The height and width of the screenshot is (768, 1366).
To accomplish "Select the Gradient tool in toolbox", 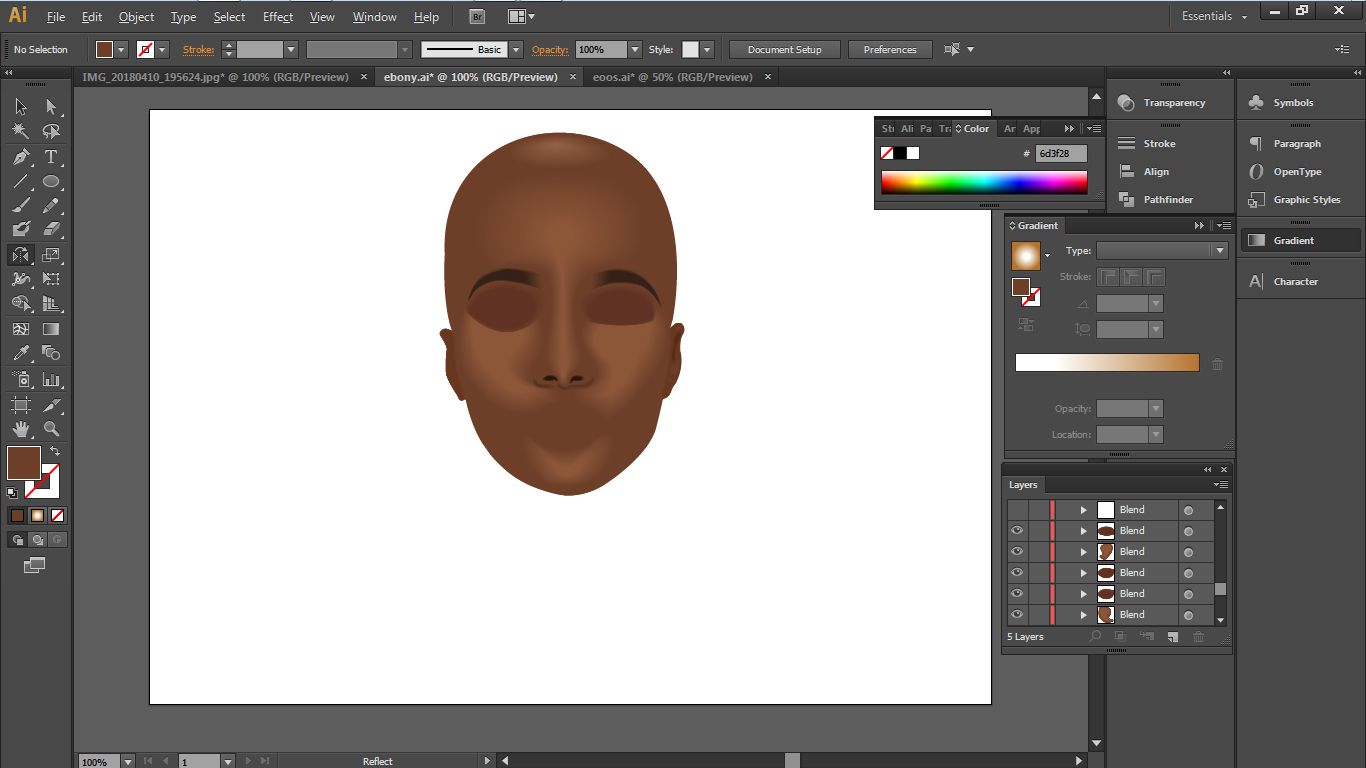I will click(x=51, y=329).
